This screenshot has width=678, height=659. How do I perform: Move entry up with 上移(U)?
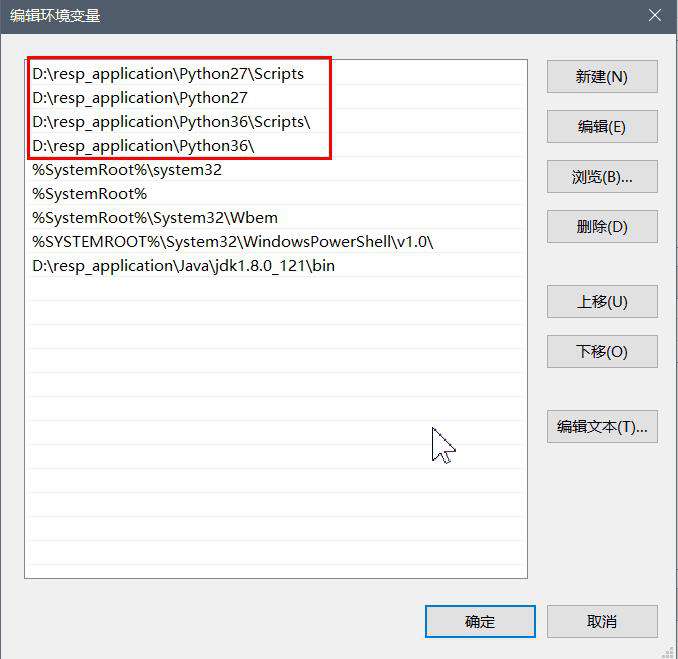602,301
